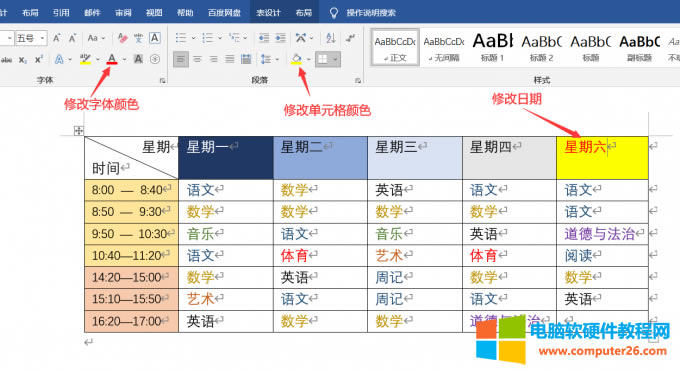
Task: Click the table move handle
Action: [78, 131]
